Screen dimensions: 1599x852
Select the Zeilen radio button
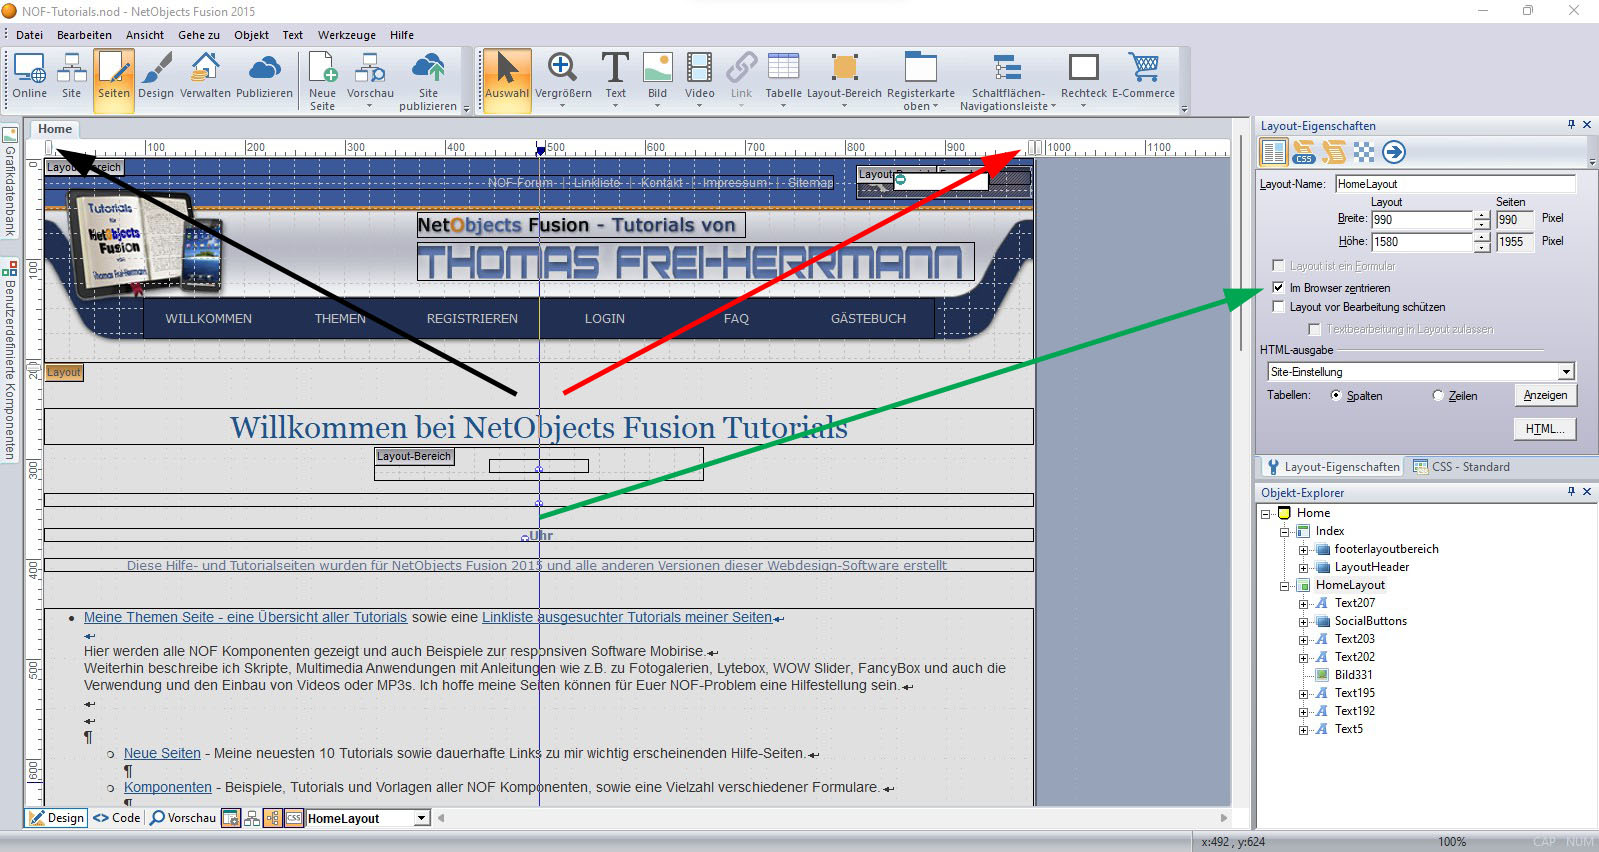pyautogui.click(x=1438, y=396)
